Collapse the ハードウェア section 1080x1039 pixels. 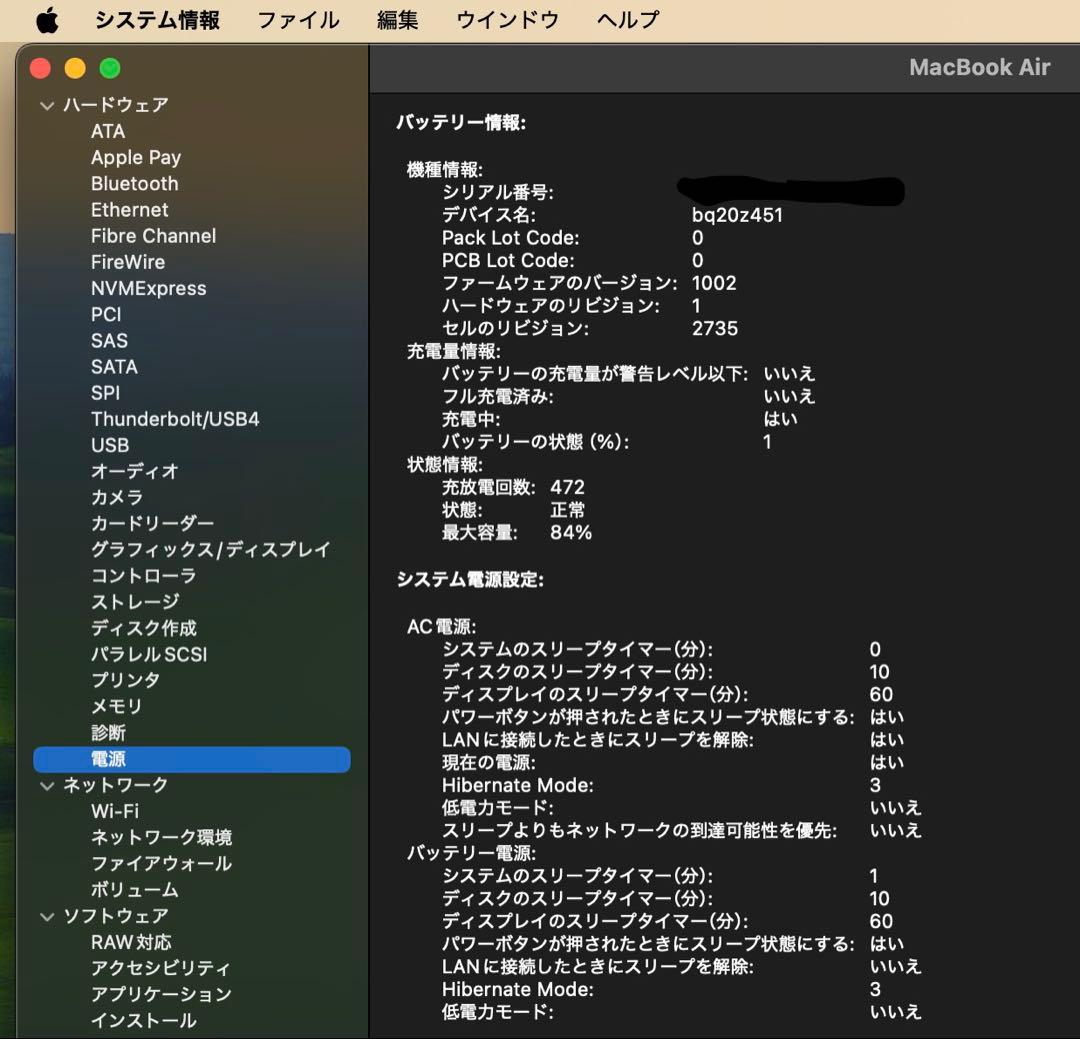(47, 105)
